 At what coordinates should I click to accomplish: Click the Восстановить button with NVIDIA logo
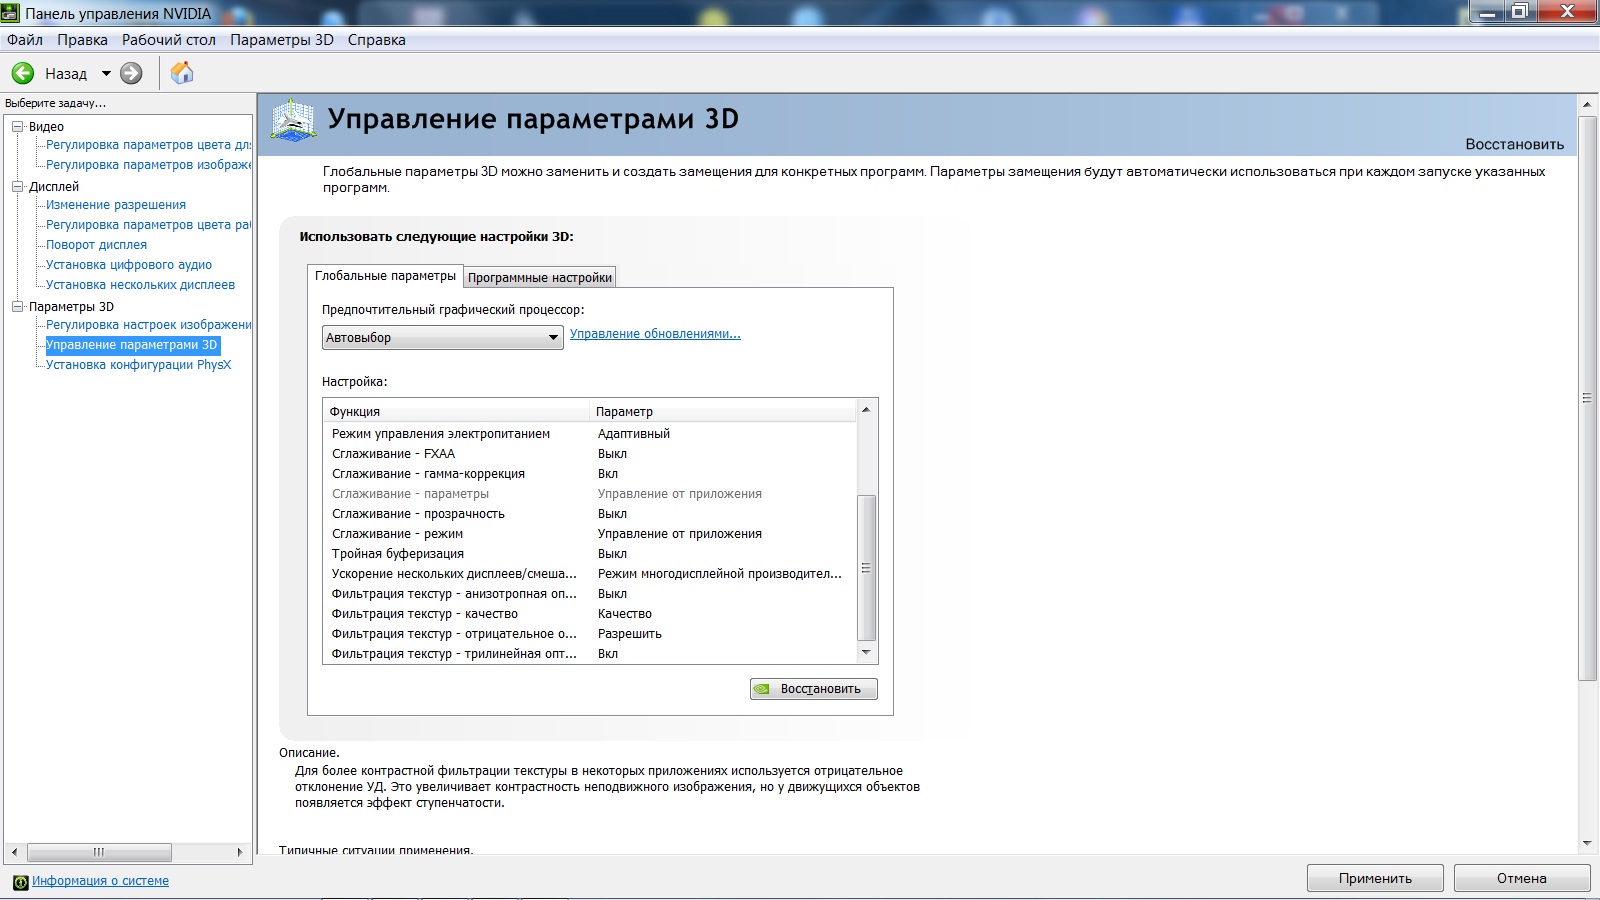(814, 689)
